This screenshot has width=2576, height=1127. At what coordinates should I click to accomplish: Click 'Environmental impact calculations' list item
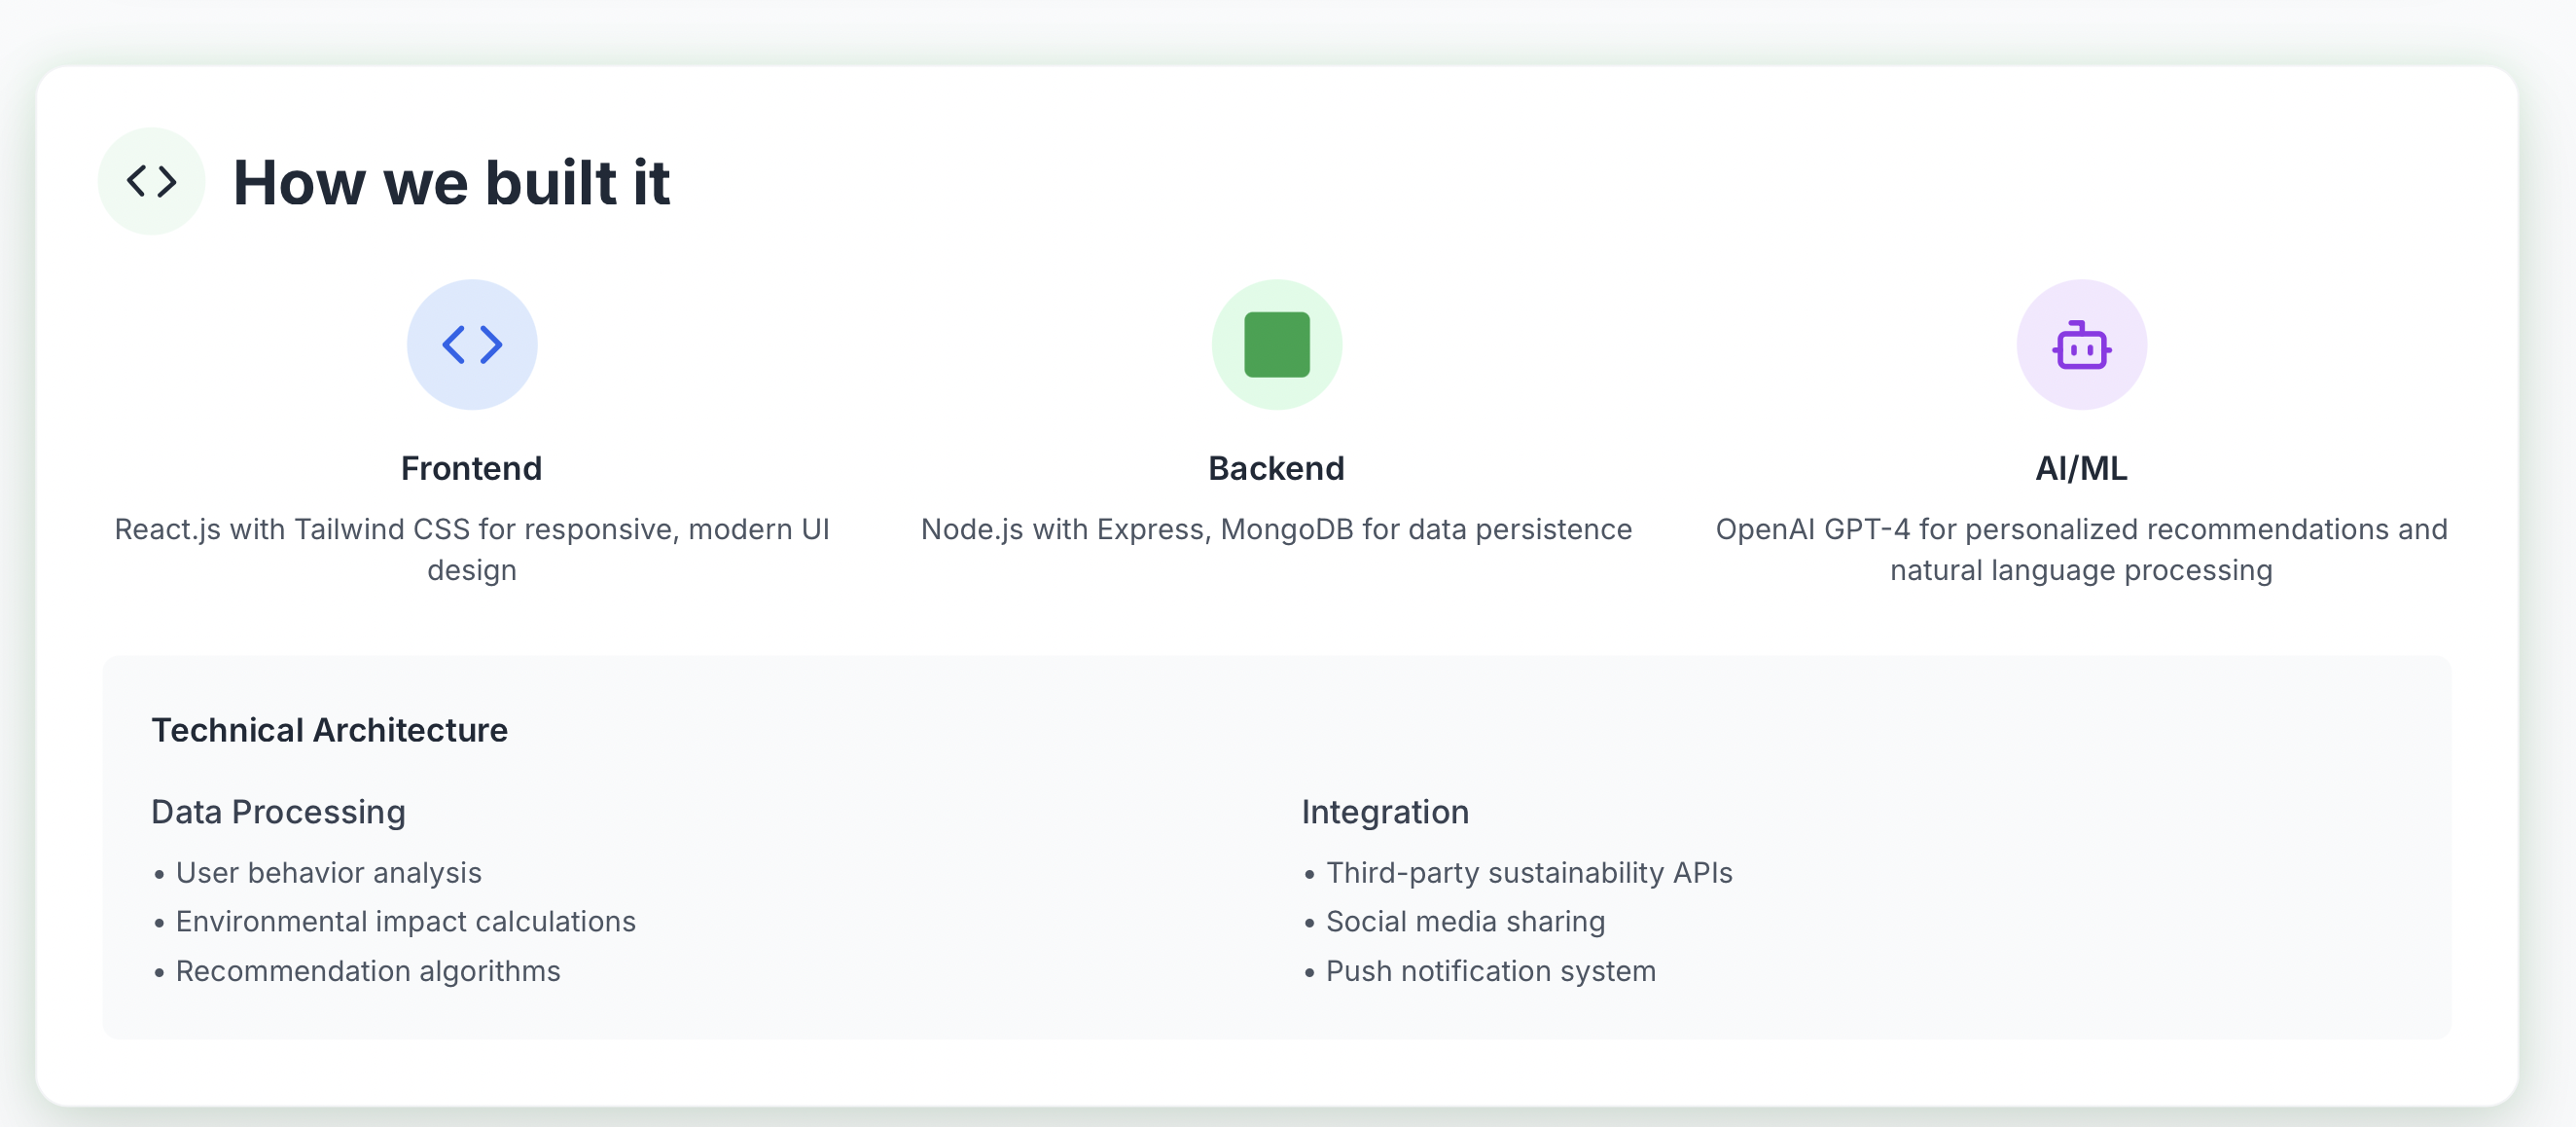coord(405,921)
